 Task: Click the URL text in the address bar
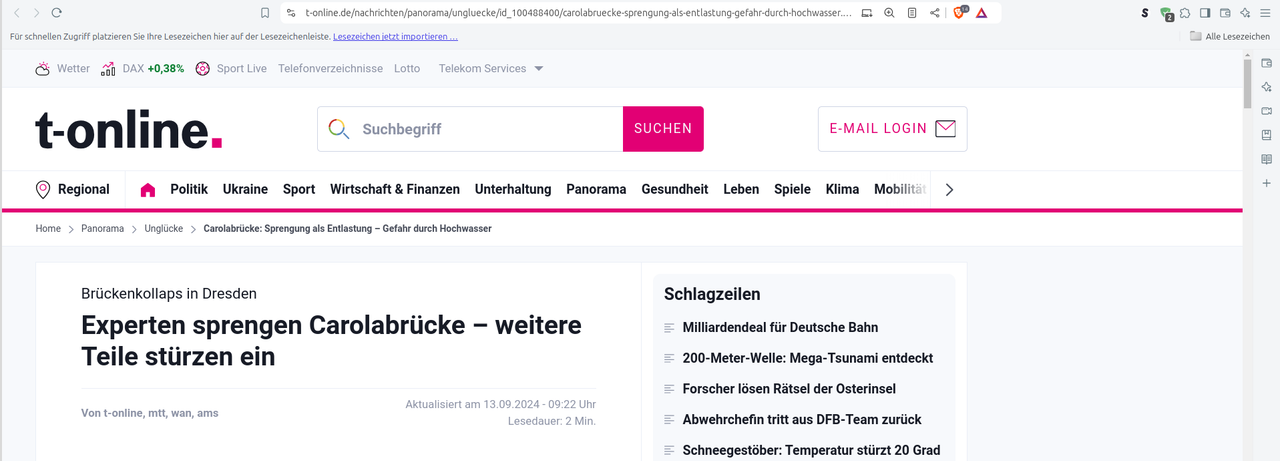pyautogui.click(x=579, y=13)
